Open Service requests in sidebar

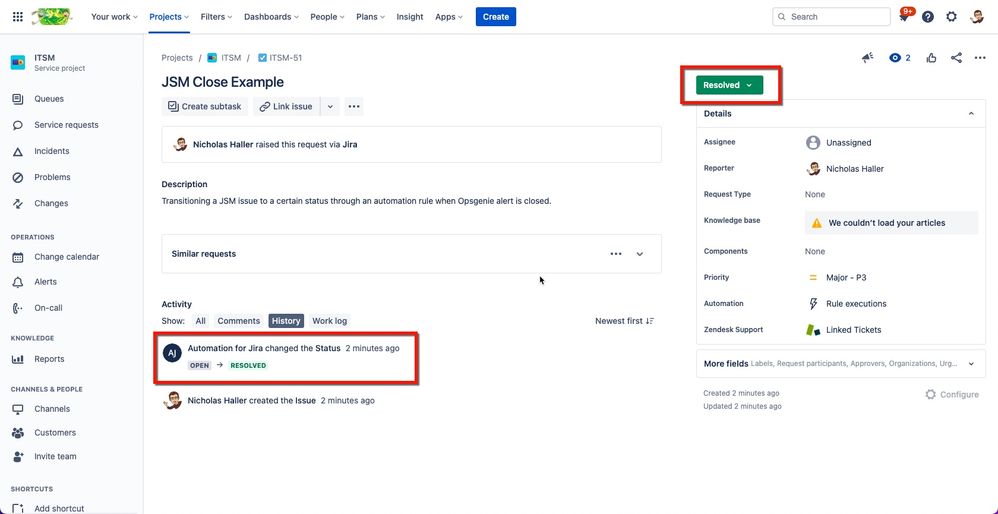click(66, 125)
